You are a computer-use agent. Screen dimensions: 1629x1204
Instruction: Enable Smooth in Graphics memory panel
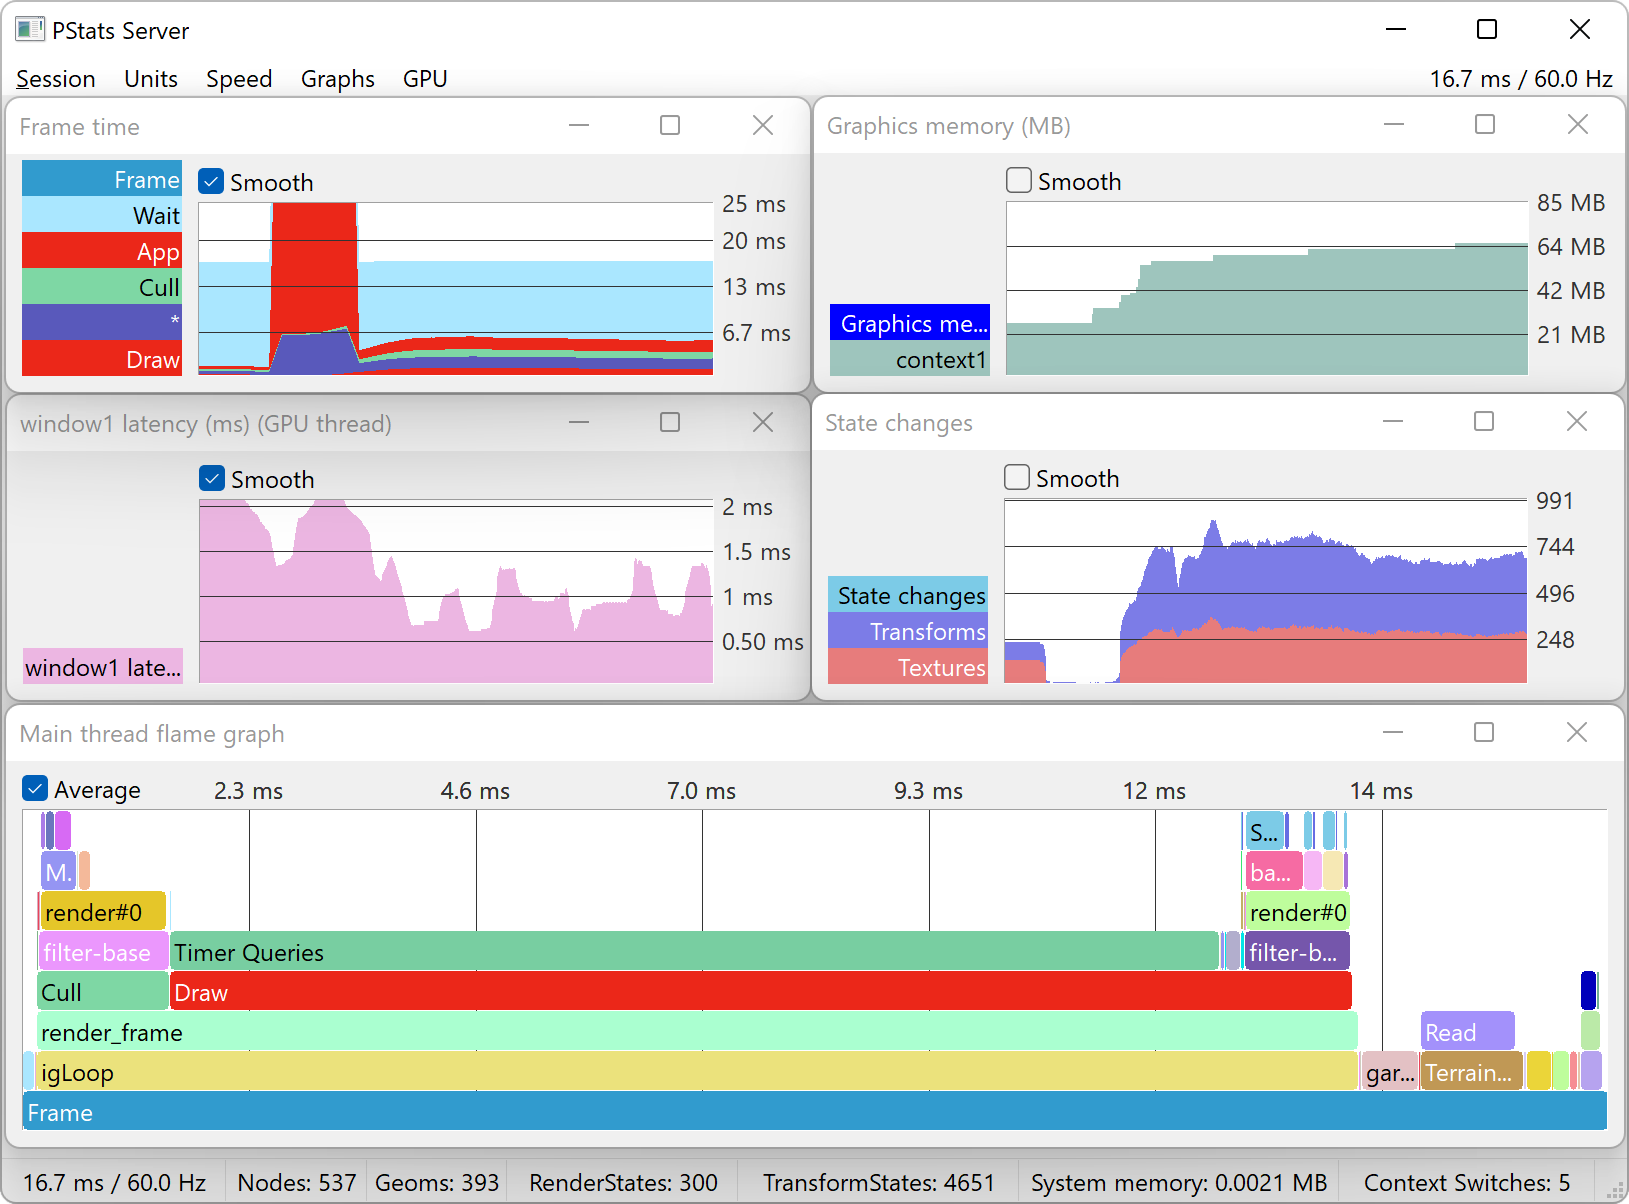coord(1019,181)
